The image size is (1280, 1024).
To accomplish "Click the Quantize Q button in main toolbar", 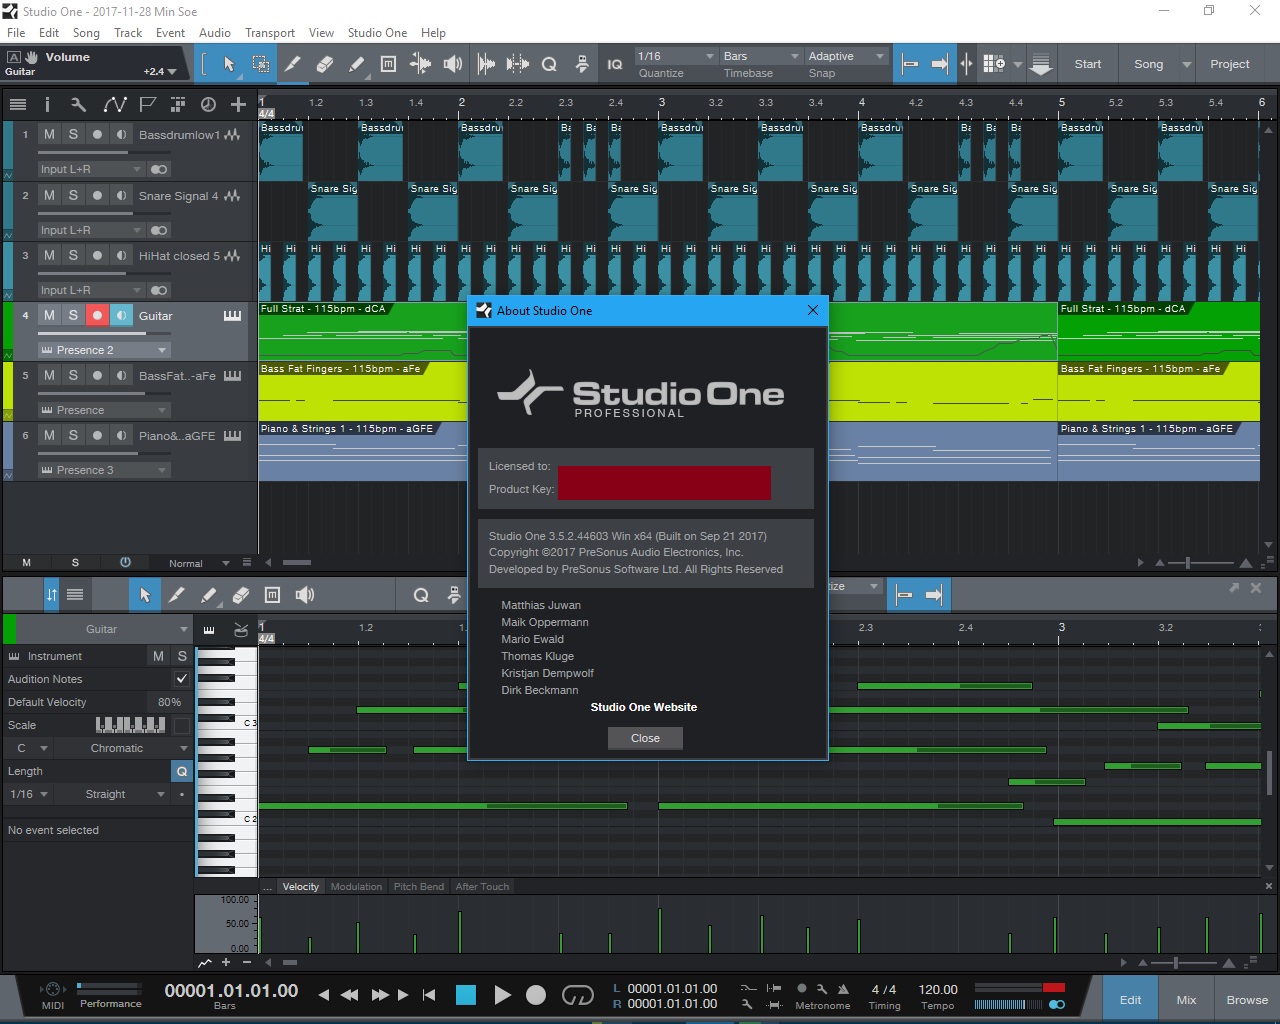I will click(x=549, y=64).
